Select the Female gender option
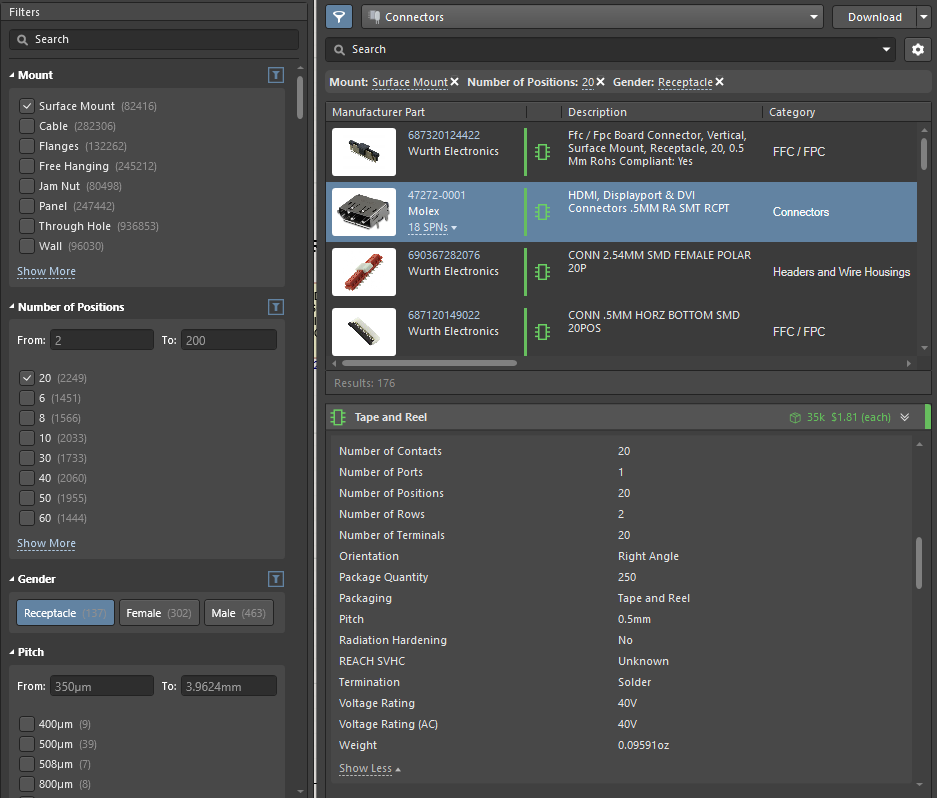937x798 pixels. (x=159, y=613)
